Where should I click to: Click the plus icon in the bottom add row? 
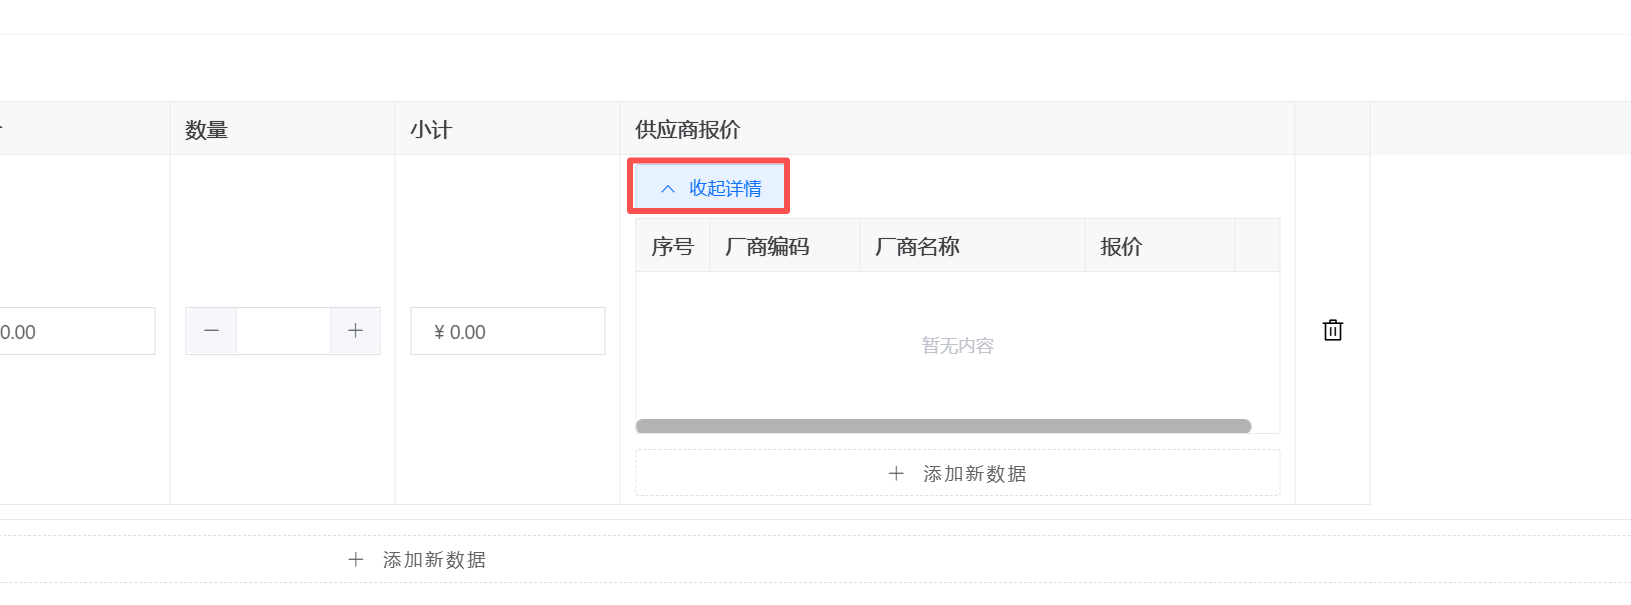tap(355, 560)
